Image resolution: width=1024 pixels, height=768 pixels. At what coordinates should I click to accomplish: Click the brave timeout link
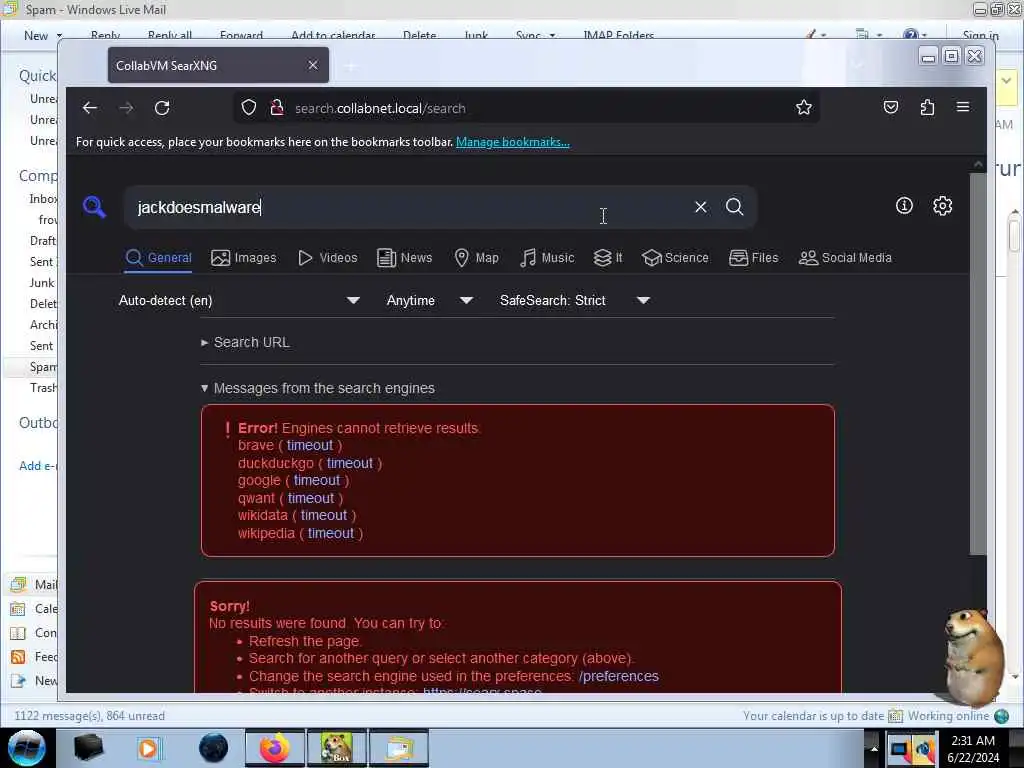[x=310, y=445]
